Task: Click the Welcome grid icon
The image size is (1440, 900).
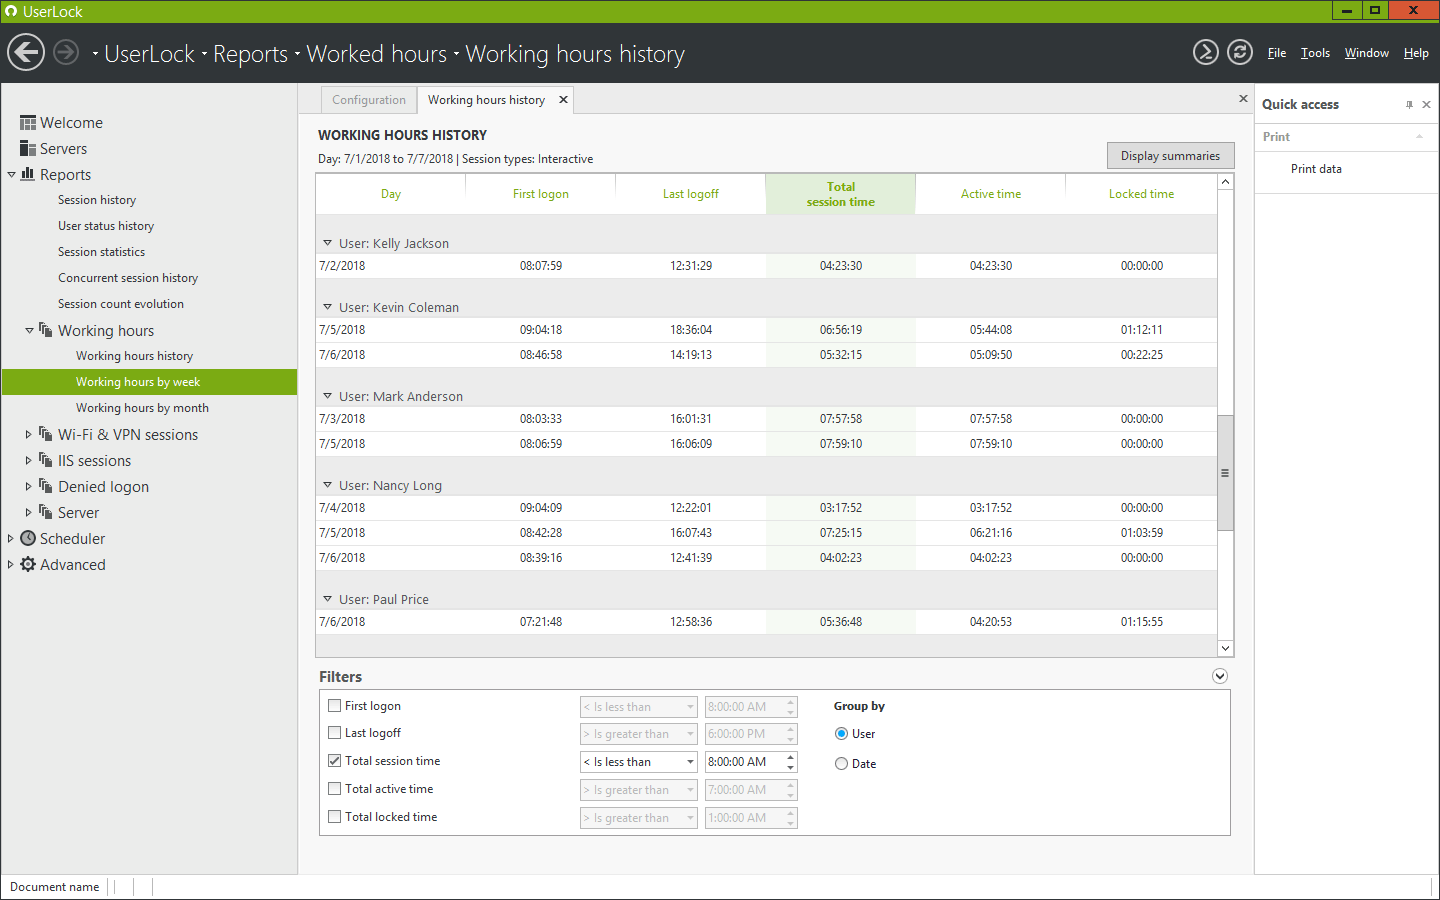Action: [x=28, y=123]
